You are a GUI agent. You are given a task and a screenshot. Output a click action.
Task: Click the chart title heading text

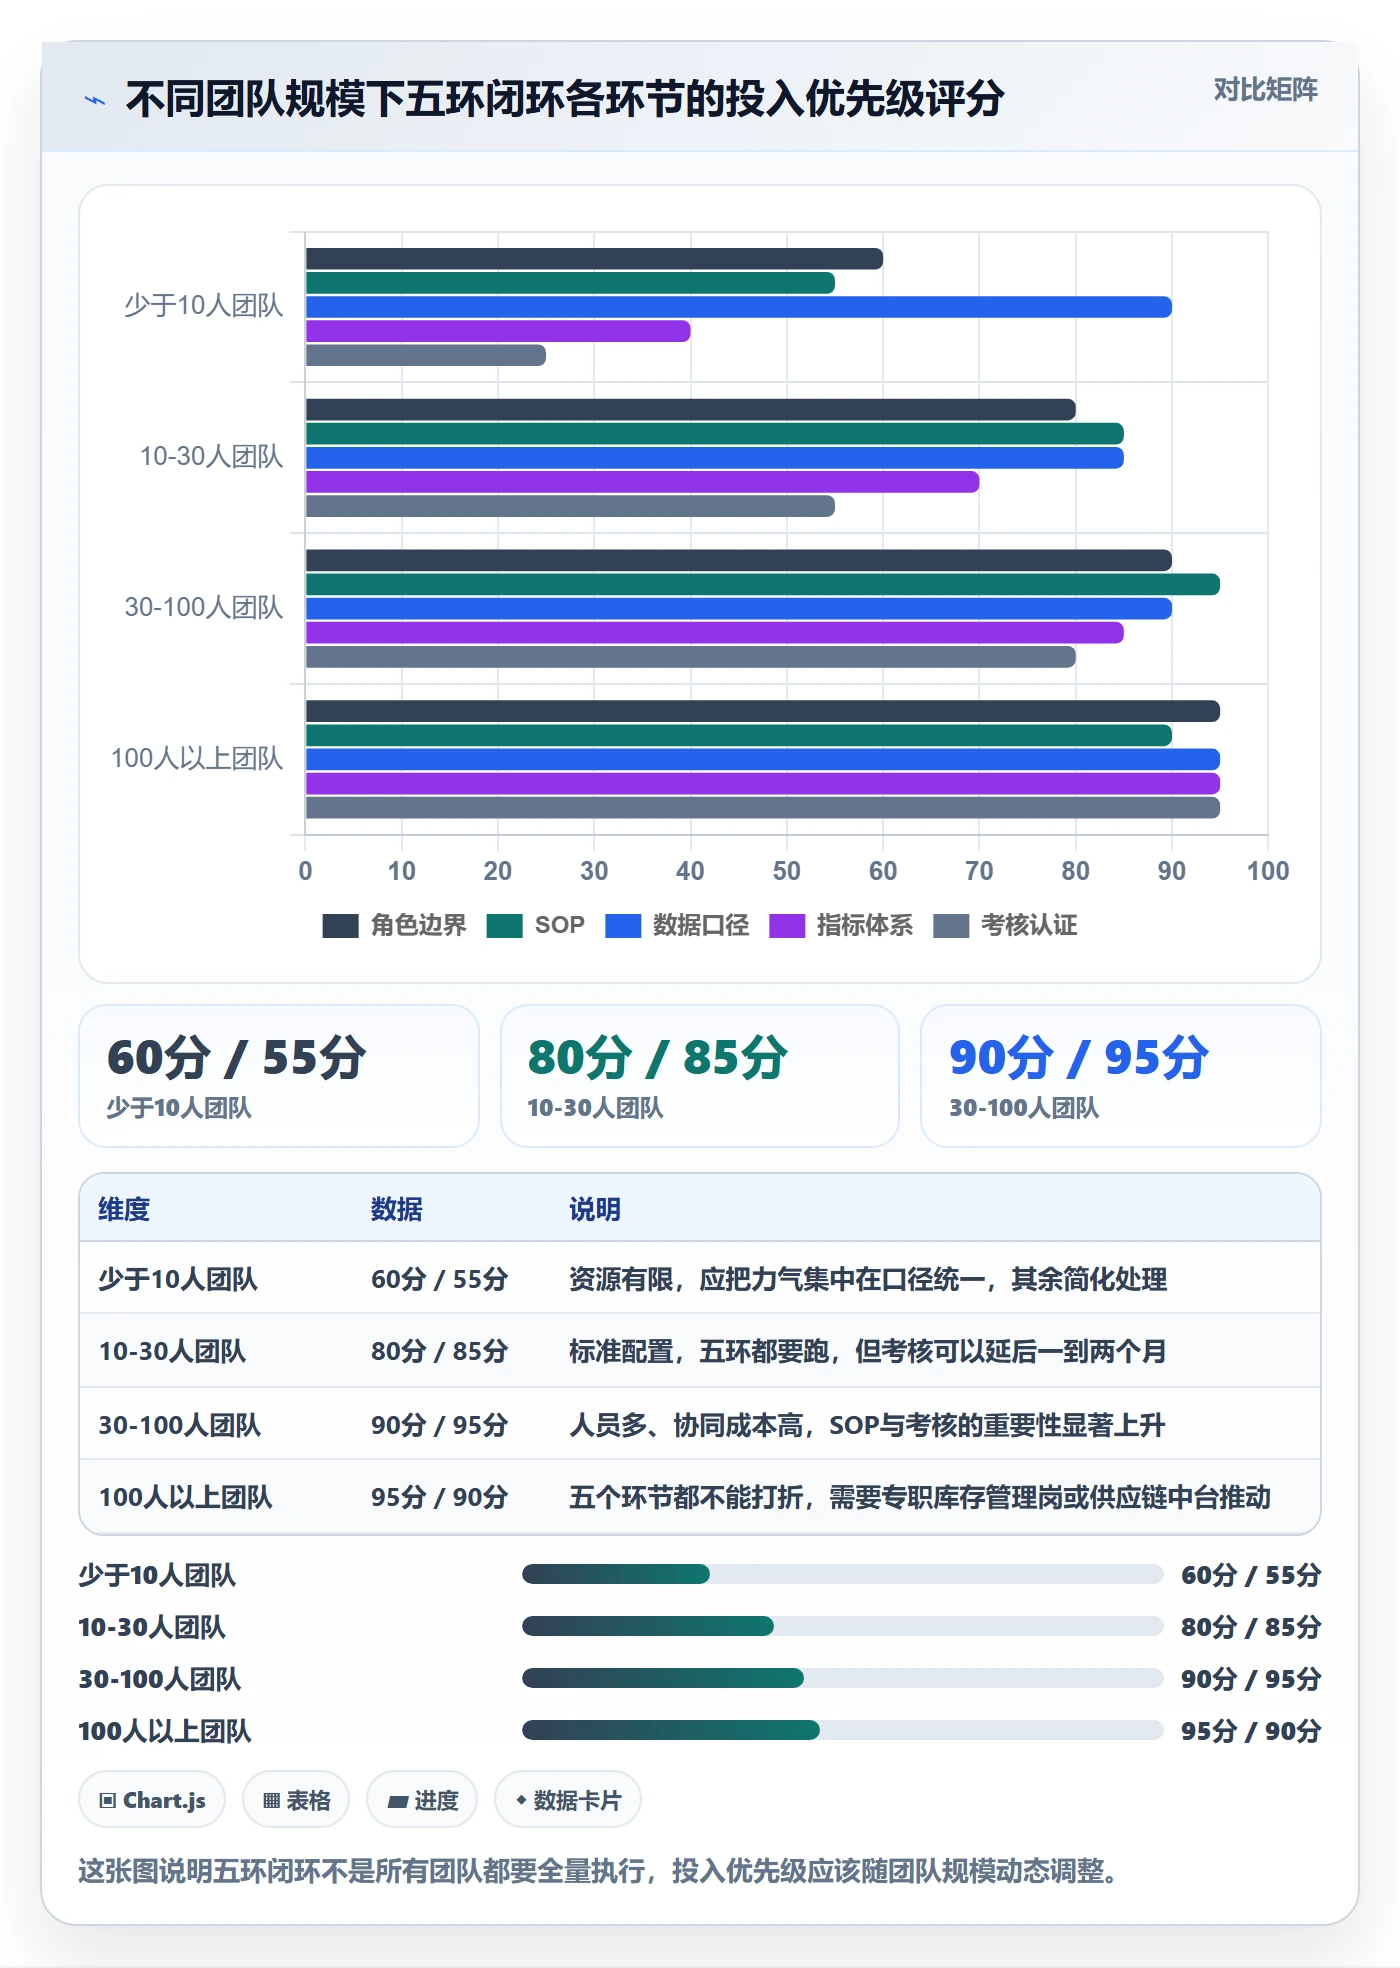coord(565,99)
